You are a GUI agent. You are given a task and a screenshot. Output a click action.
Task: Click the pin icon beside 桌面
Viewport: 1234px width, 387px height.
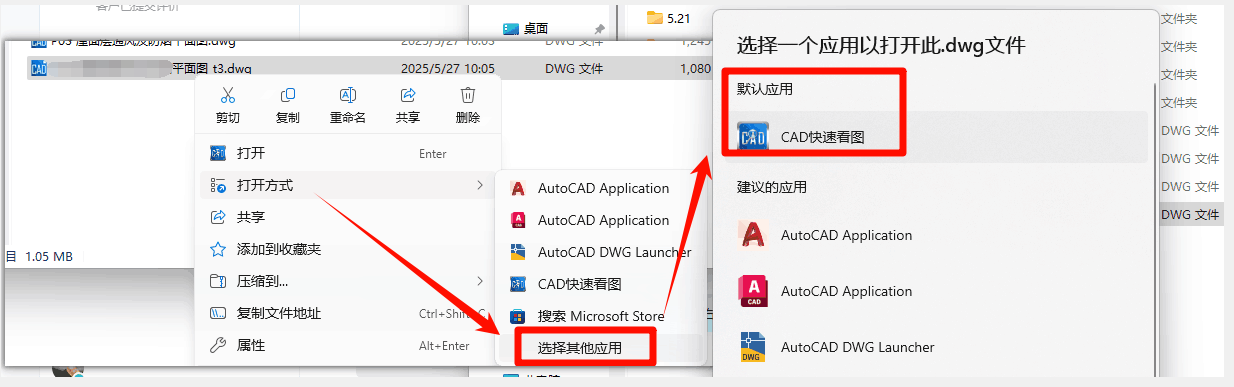tap(599, 29)
